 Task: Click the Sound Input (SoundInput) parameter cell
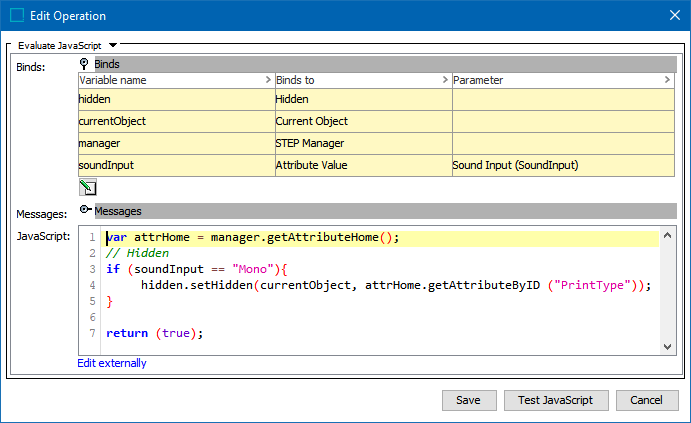[562, 165]
